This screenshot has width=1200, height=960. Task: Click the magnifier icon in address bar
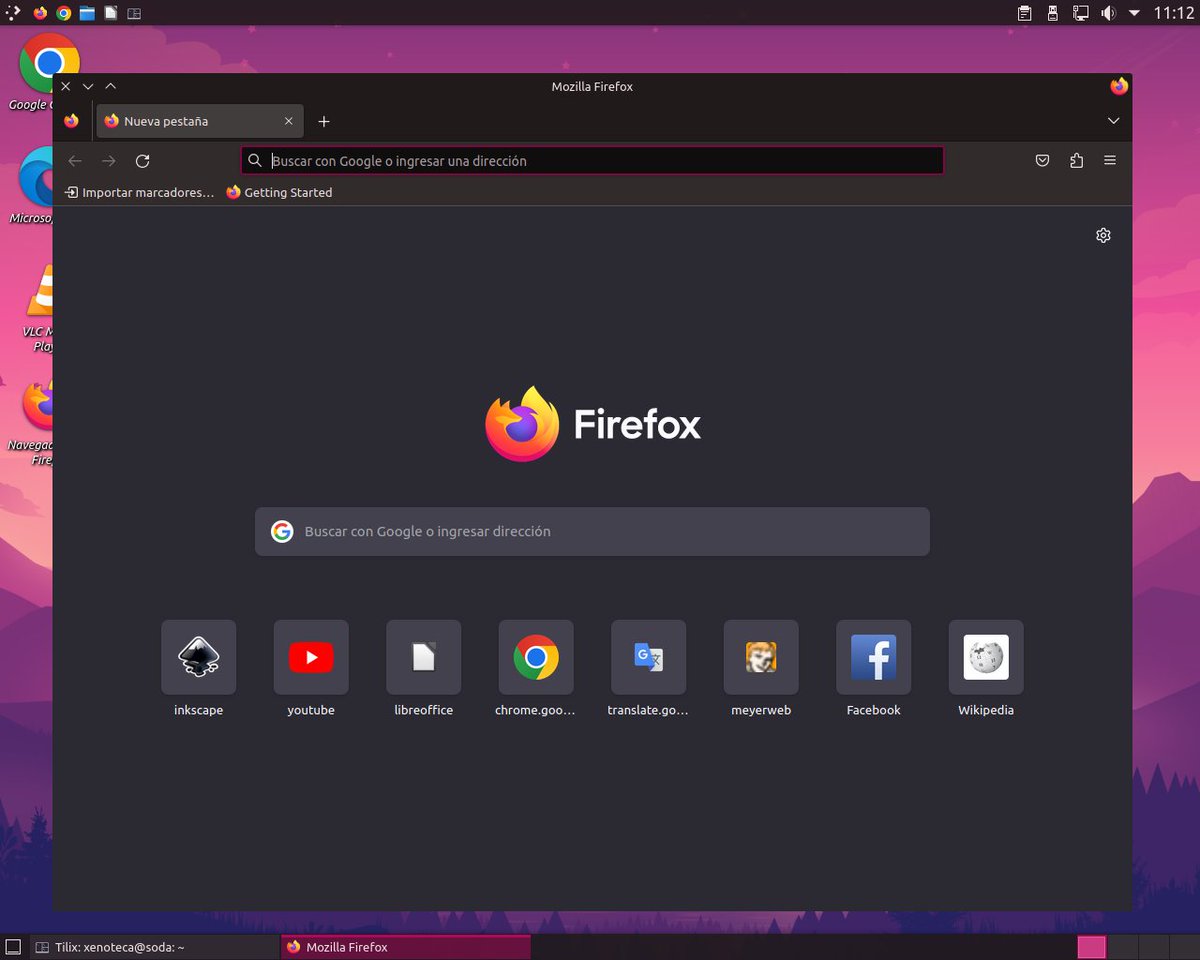[255, 160]
